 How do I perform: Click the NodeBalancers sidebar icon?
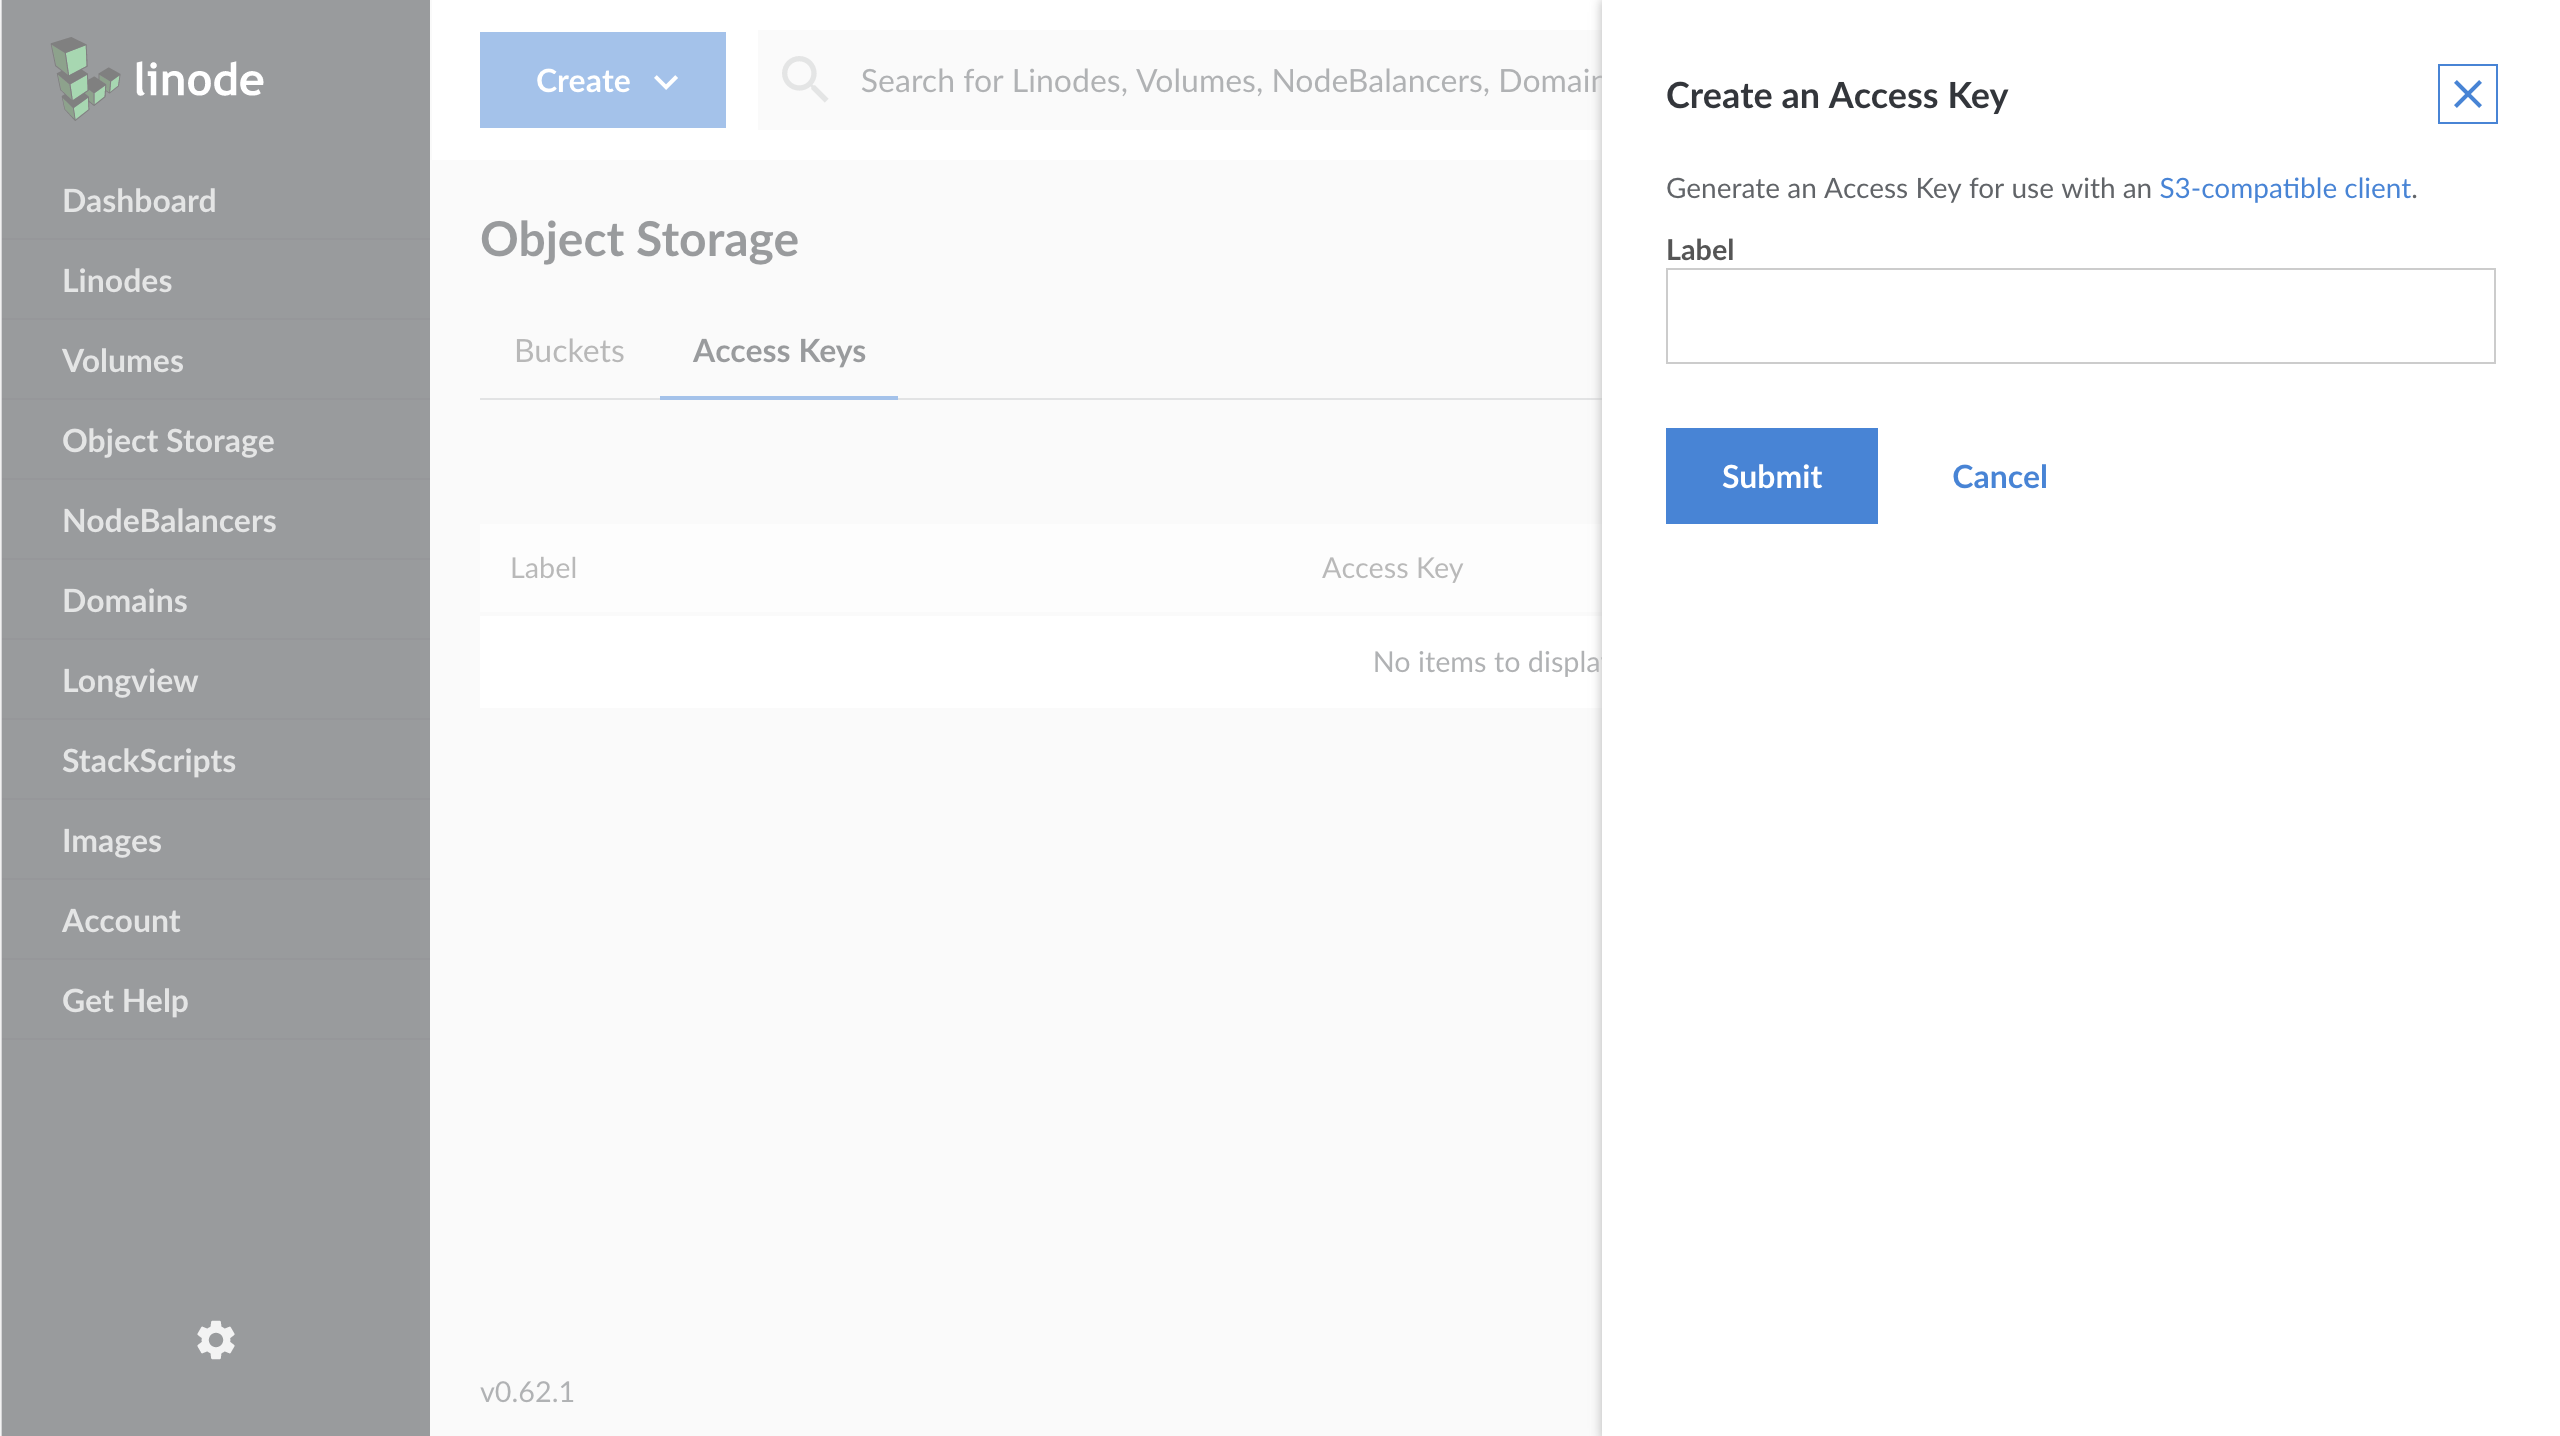[x=169, y=519]
